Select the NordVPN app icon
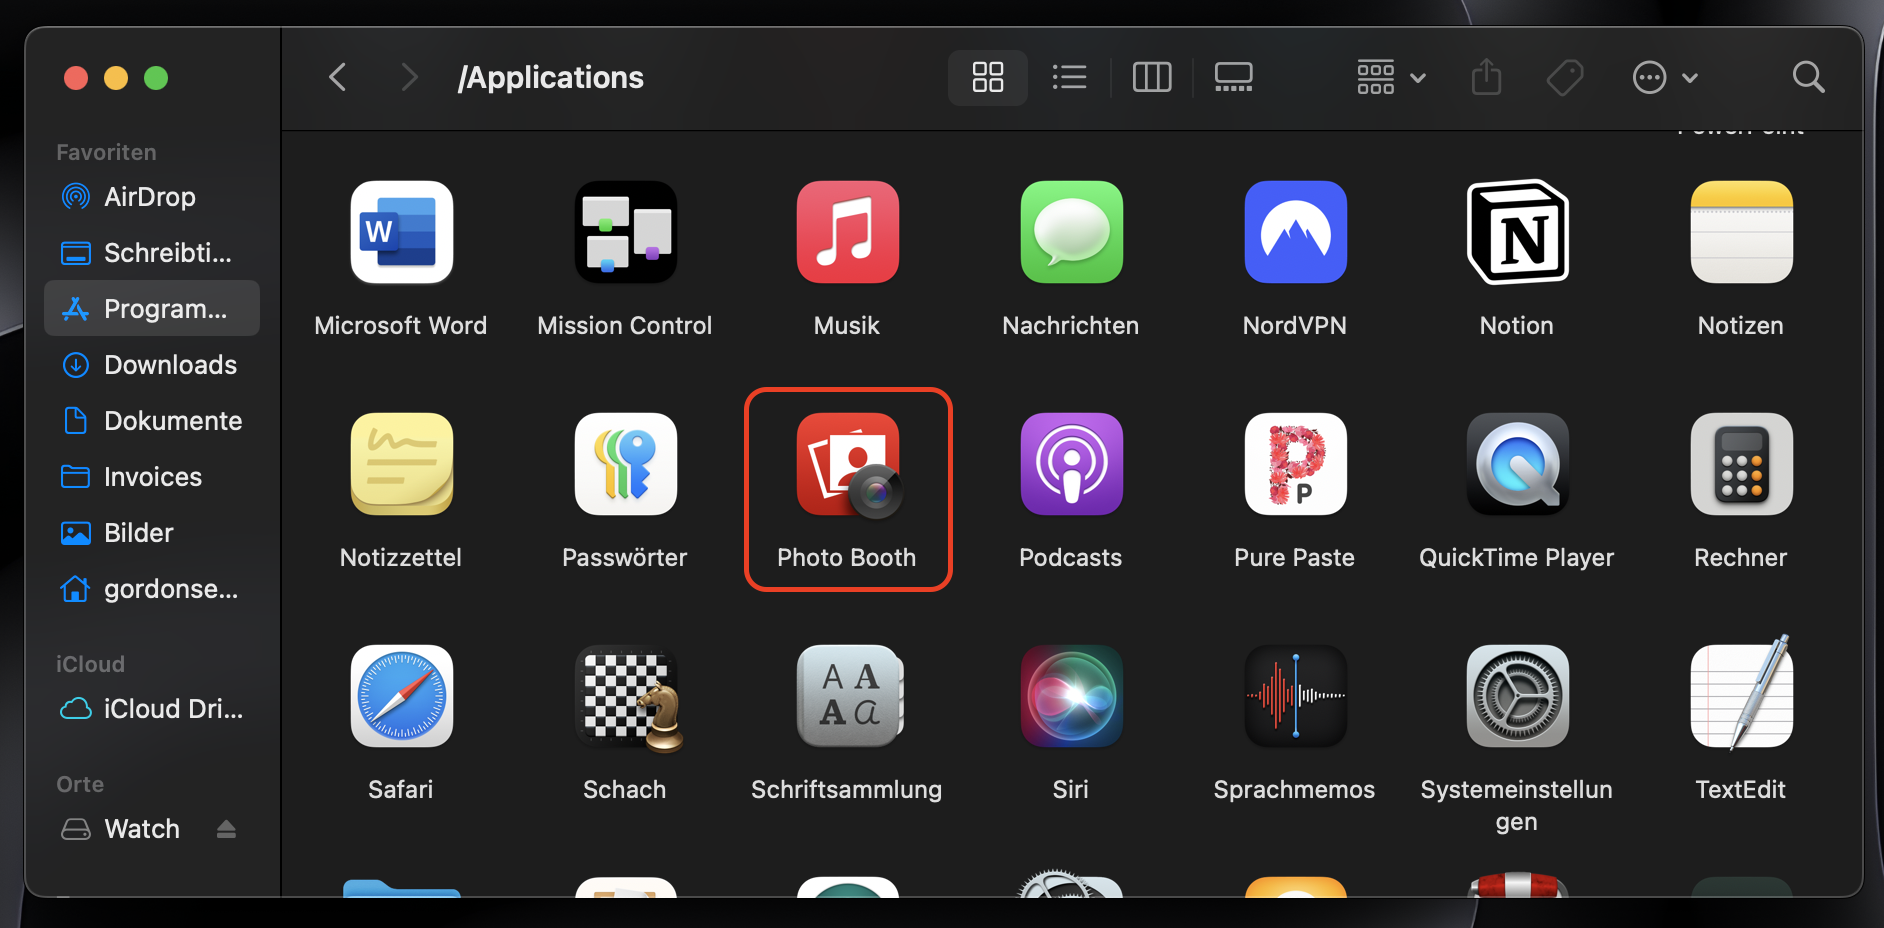1884x928 pixels. pyautogui.click(x=1295, y=232)
